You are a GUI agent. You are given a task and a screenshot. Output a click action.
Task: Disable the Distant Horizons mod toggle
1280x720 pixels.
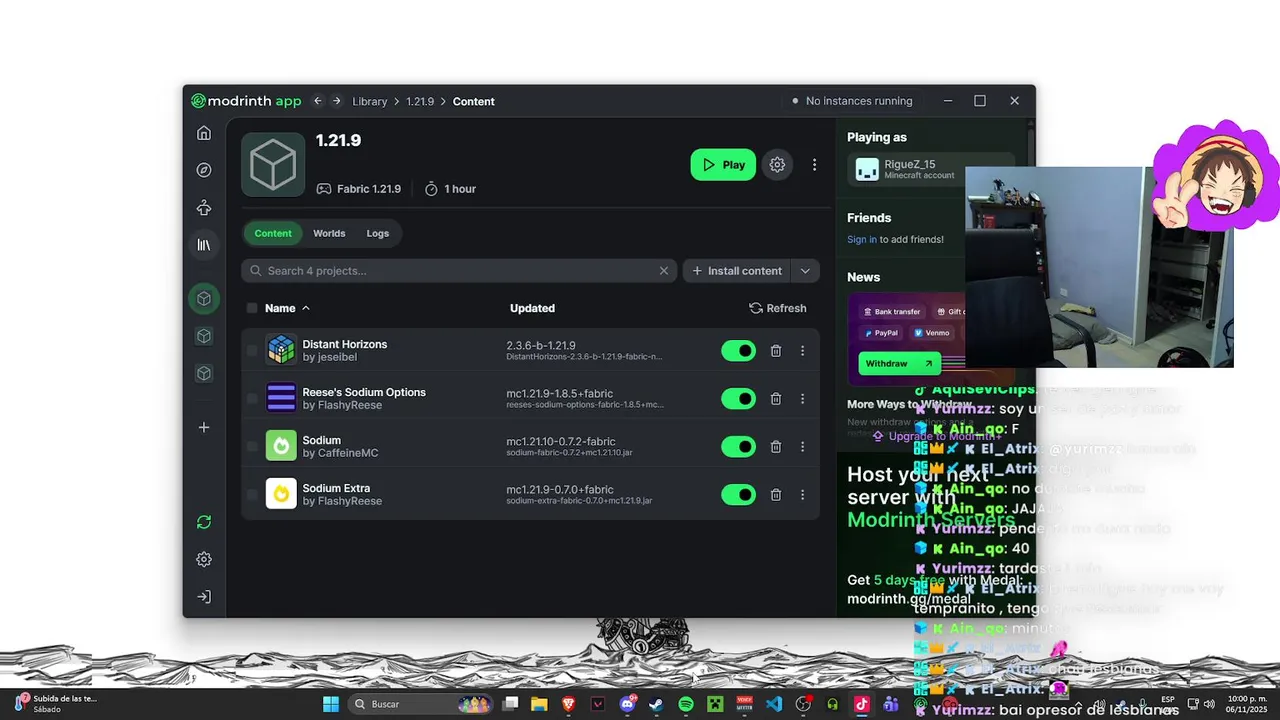[x=739, y=351]
